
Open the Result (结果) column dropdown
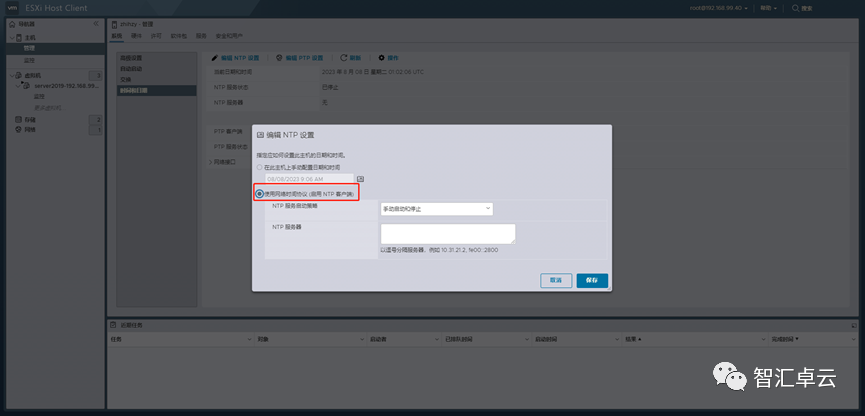click(763, 339)
